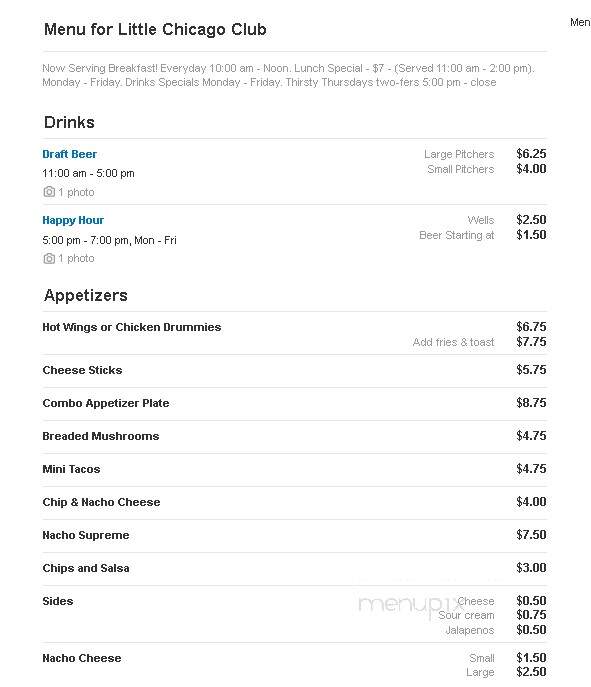Select the Nacho Supreme item
The height and width of the screenshot is (687, 591).
tap(85, 535)
